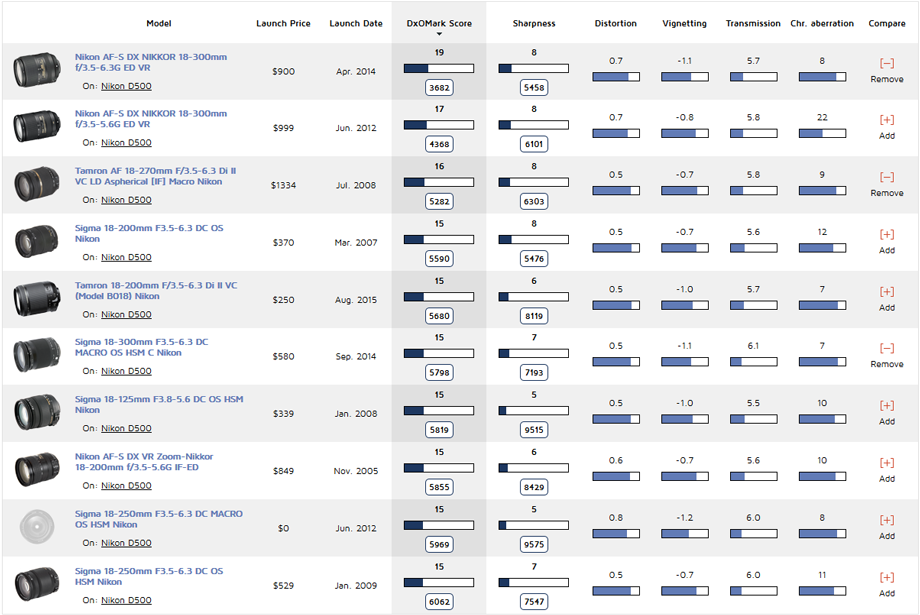Sort by Chr. aberration header
Screen dimensions: 920x615
pos(822,23)
